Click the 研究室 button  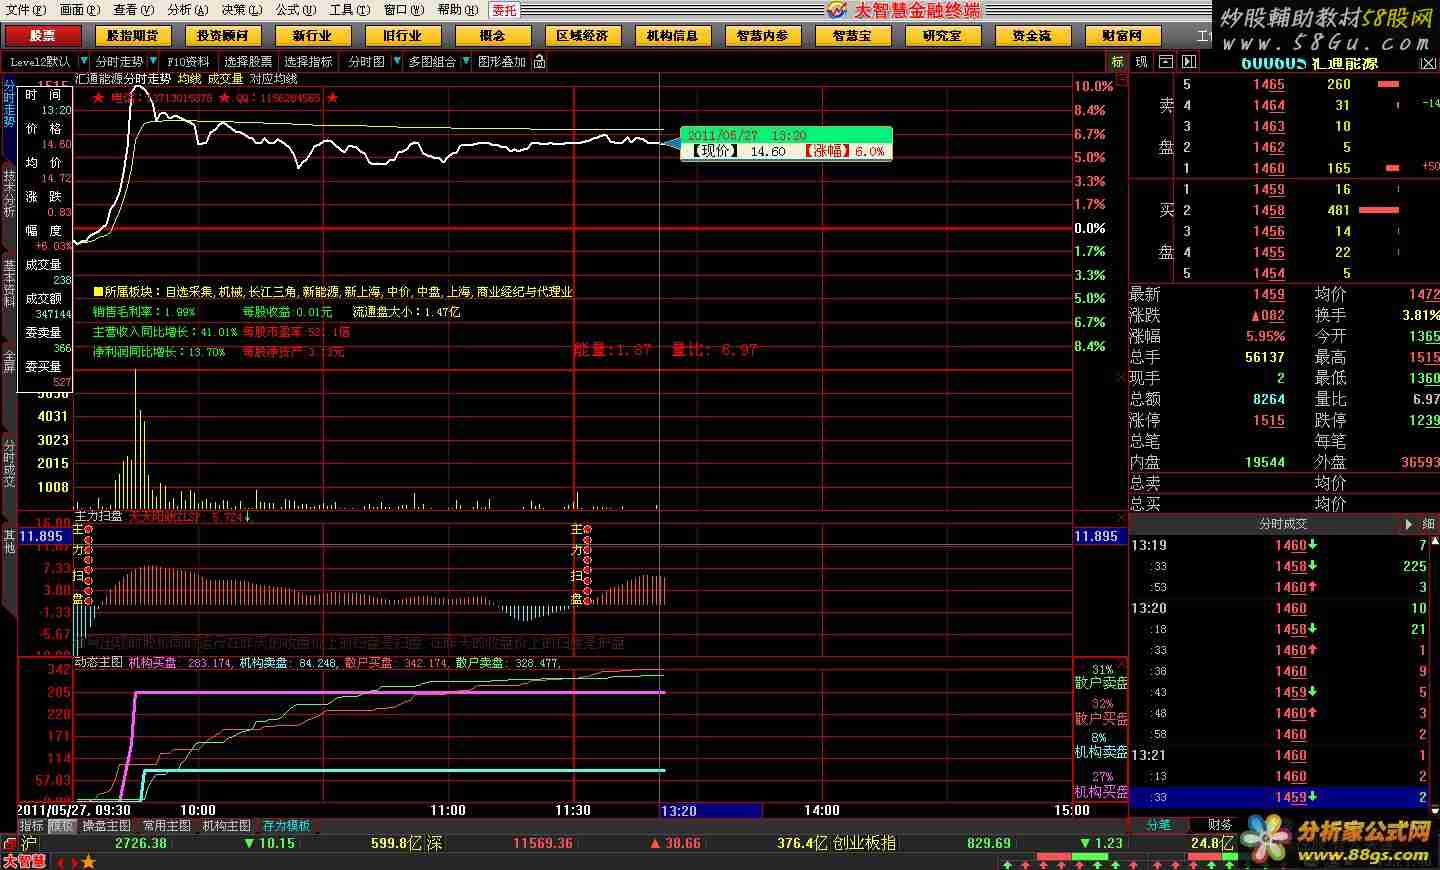tap(942, 35)
